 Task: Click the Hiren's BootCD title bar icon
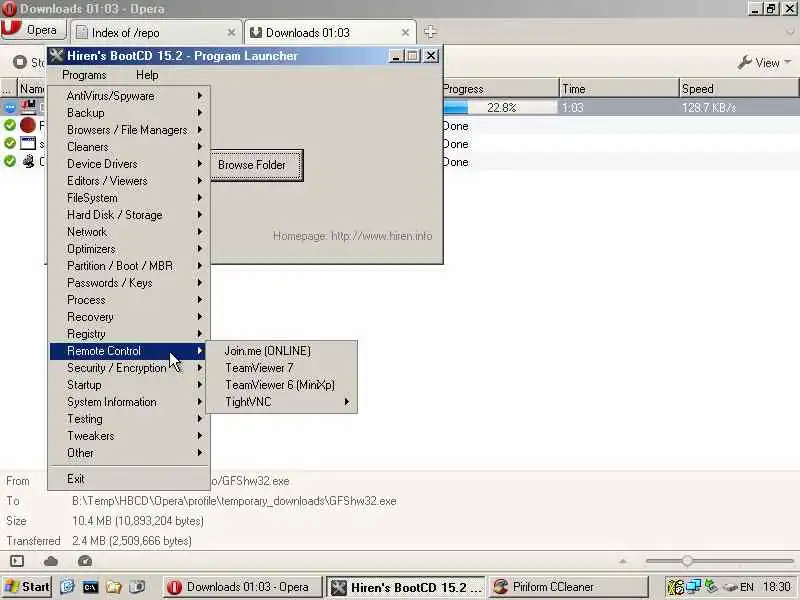(x=56, y=55)
